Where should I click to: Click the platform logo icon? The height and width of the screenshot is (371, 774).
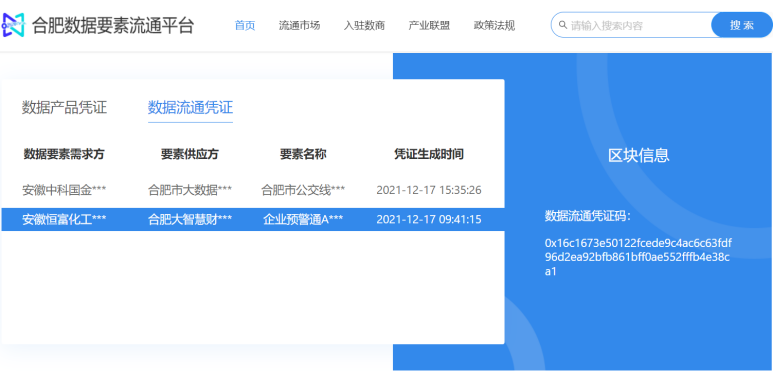(x=13, y=26)
